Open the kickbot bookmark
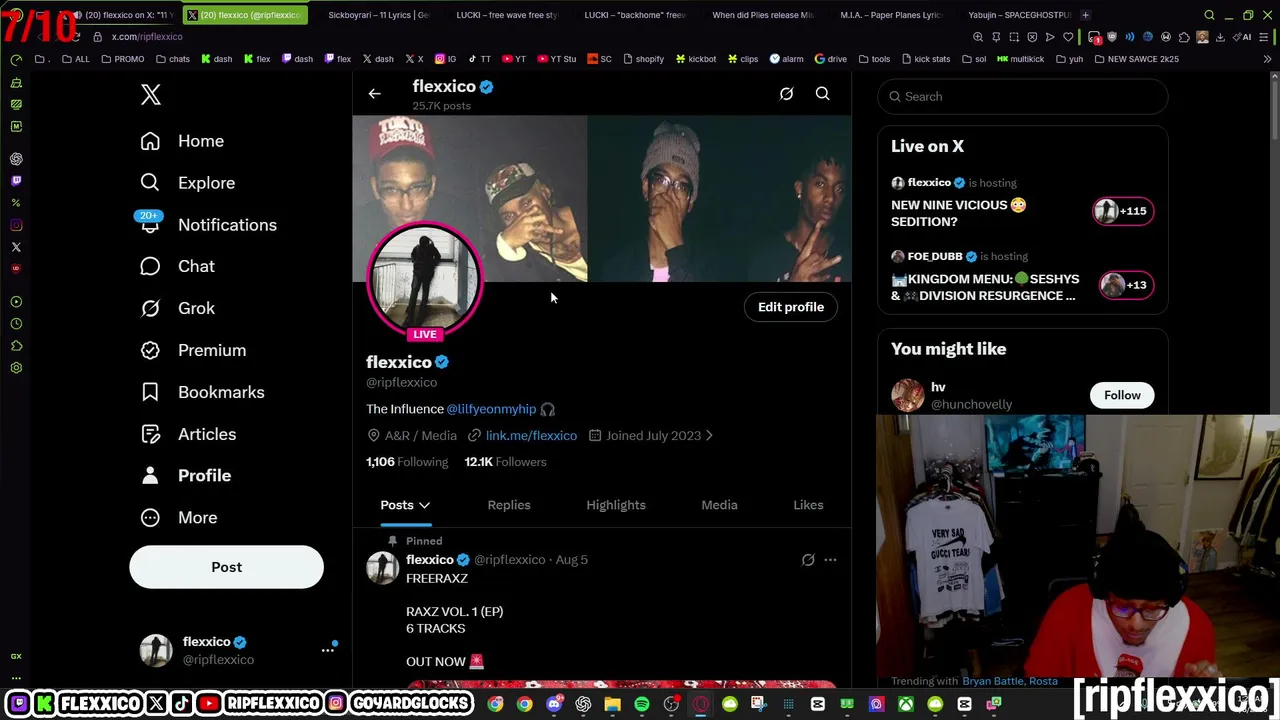The image size is (1280, 720). point(695,59)
